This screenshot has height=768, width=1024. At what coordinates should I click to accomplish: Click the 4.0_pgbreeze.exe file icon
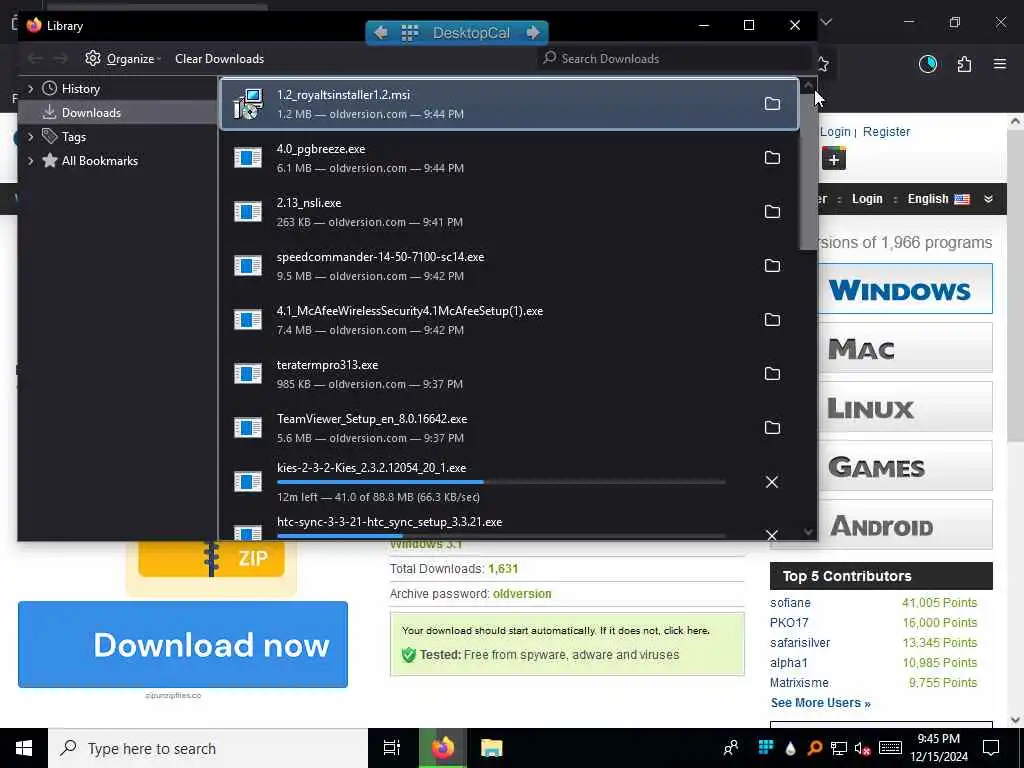click(248, 158)
